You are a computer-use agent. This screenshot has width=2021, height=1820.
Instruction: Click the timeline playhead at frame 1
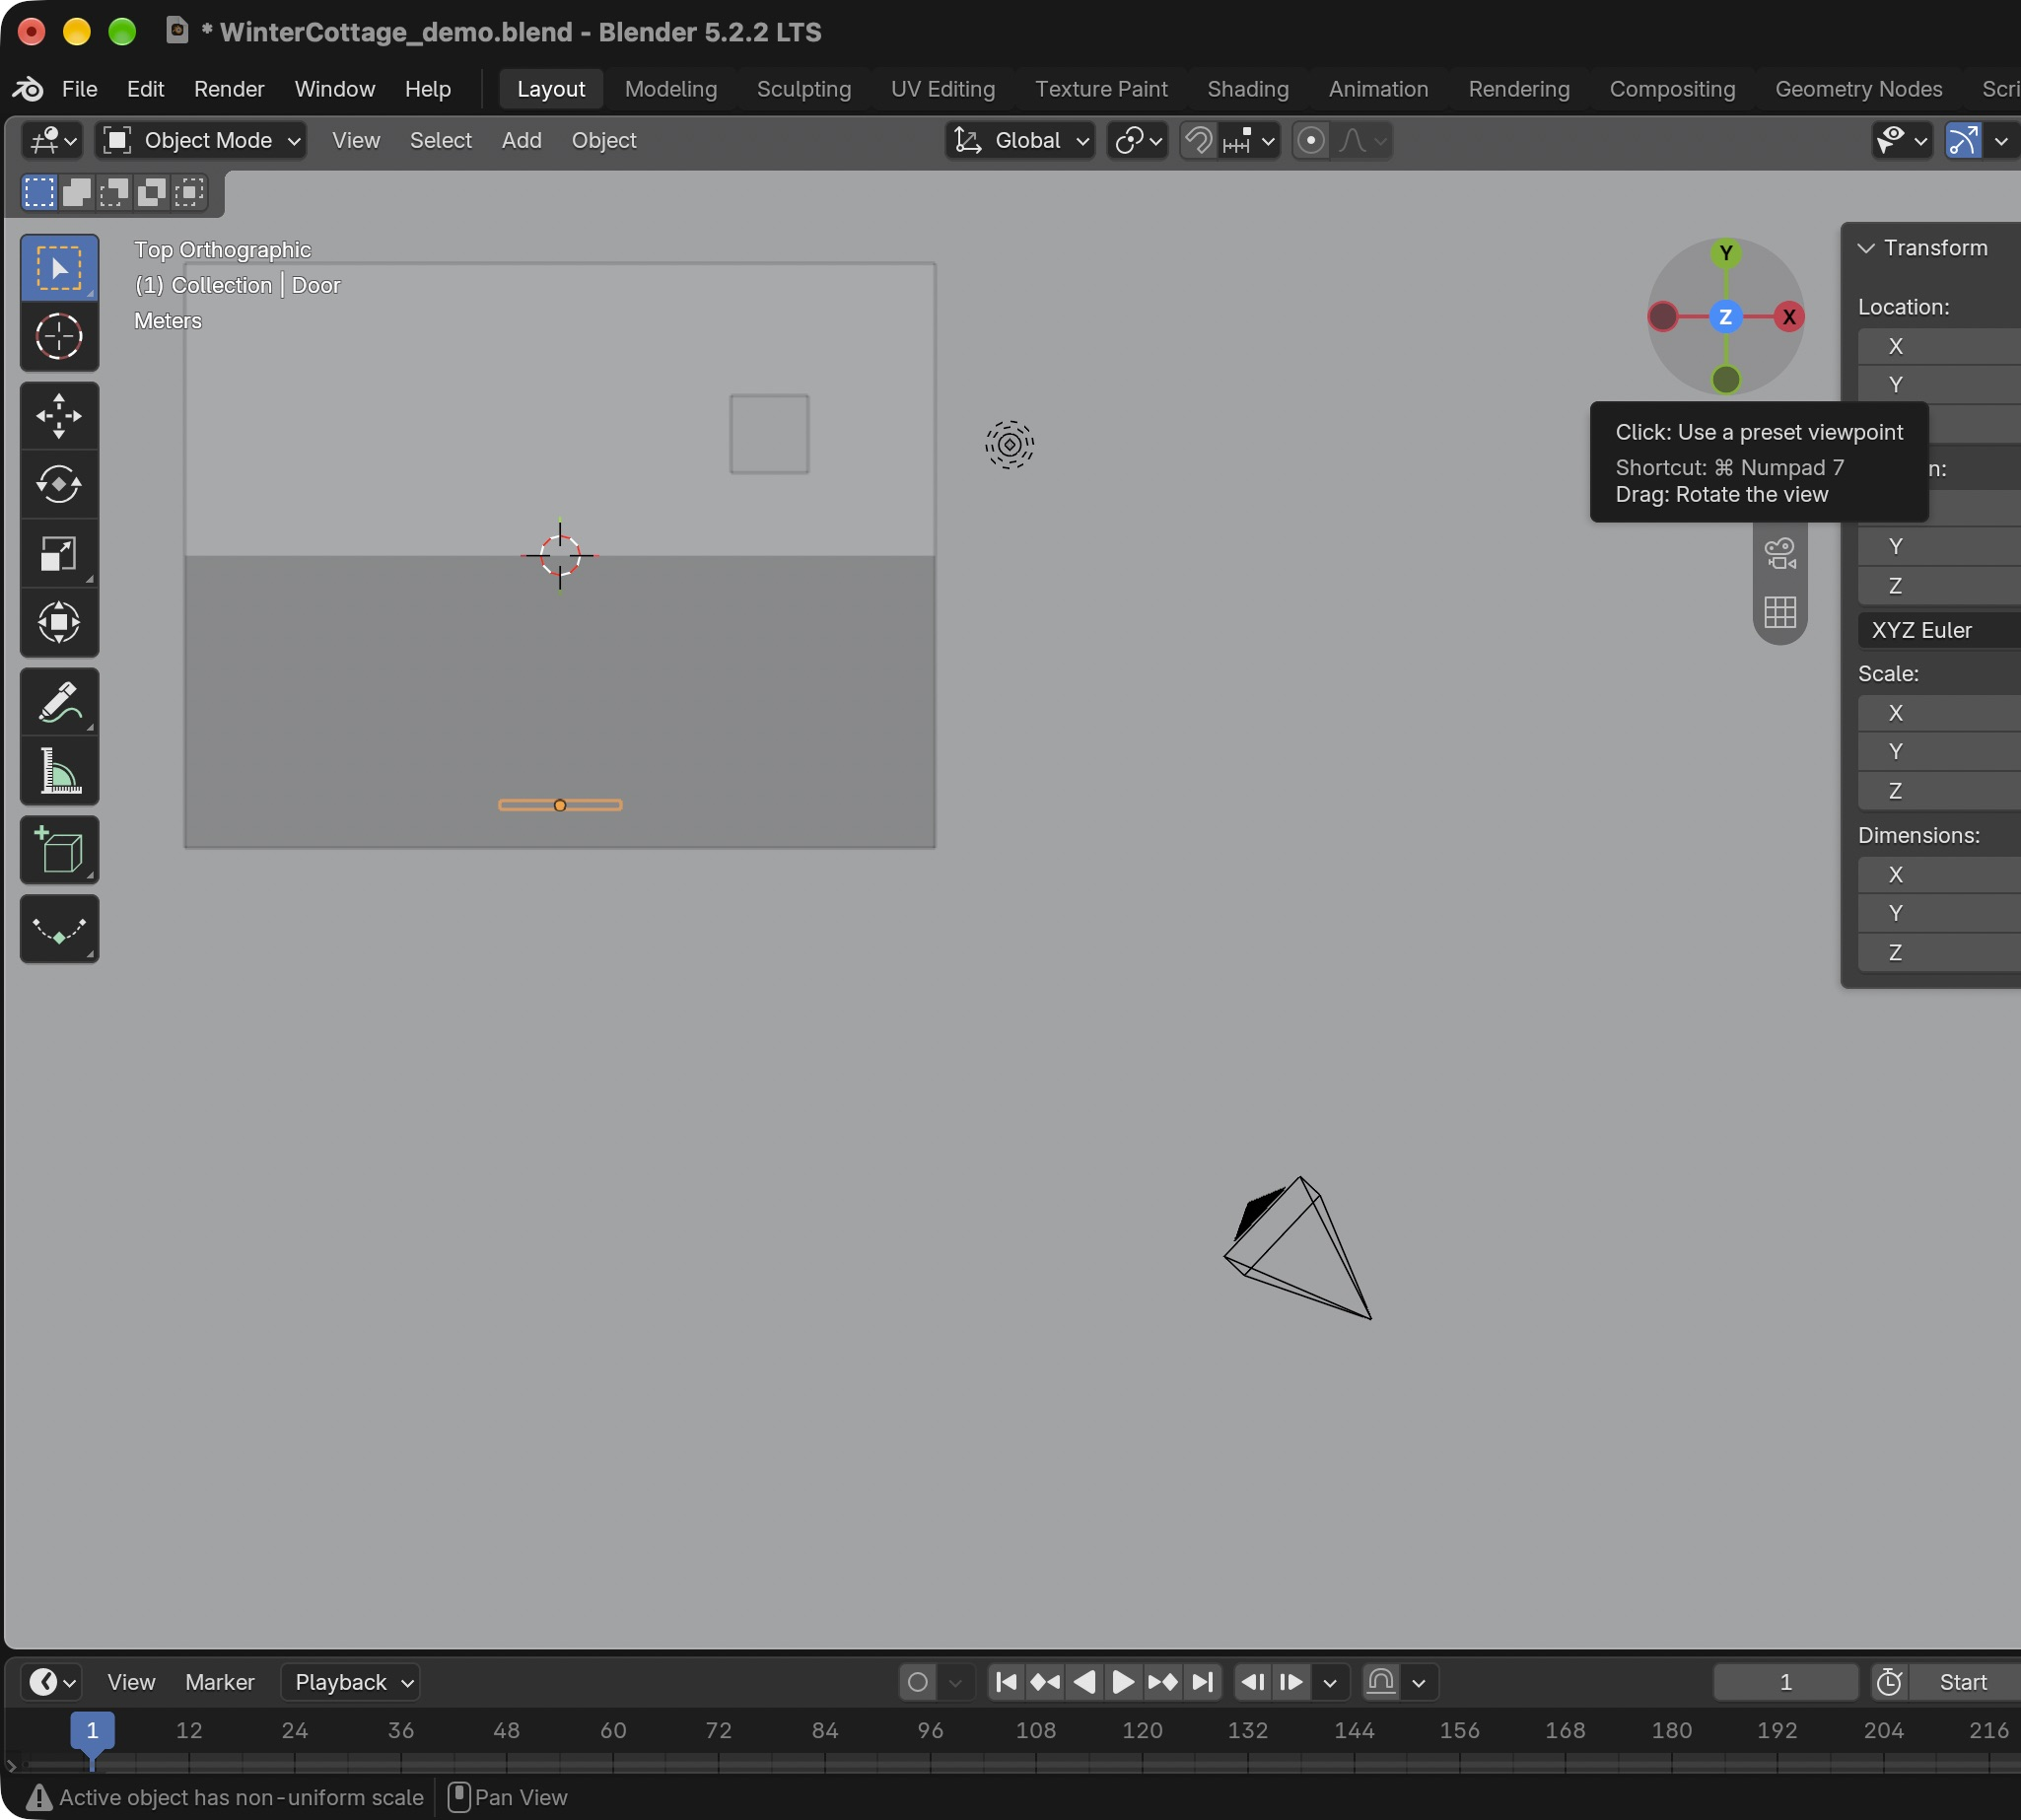coord(92,1731)
